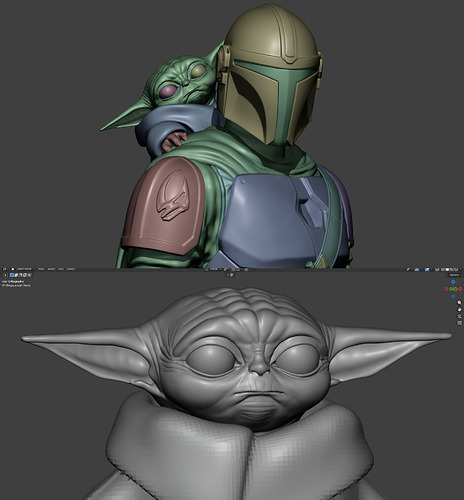
Task: Open the Object Mode dropdown
Action: (23, 269)
